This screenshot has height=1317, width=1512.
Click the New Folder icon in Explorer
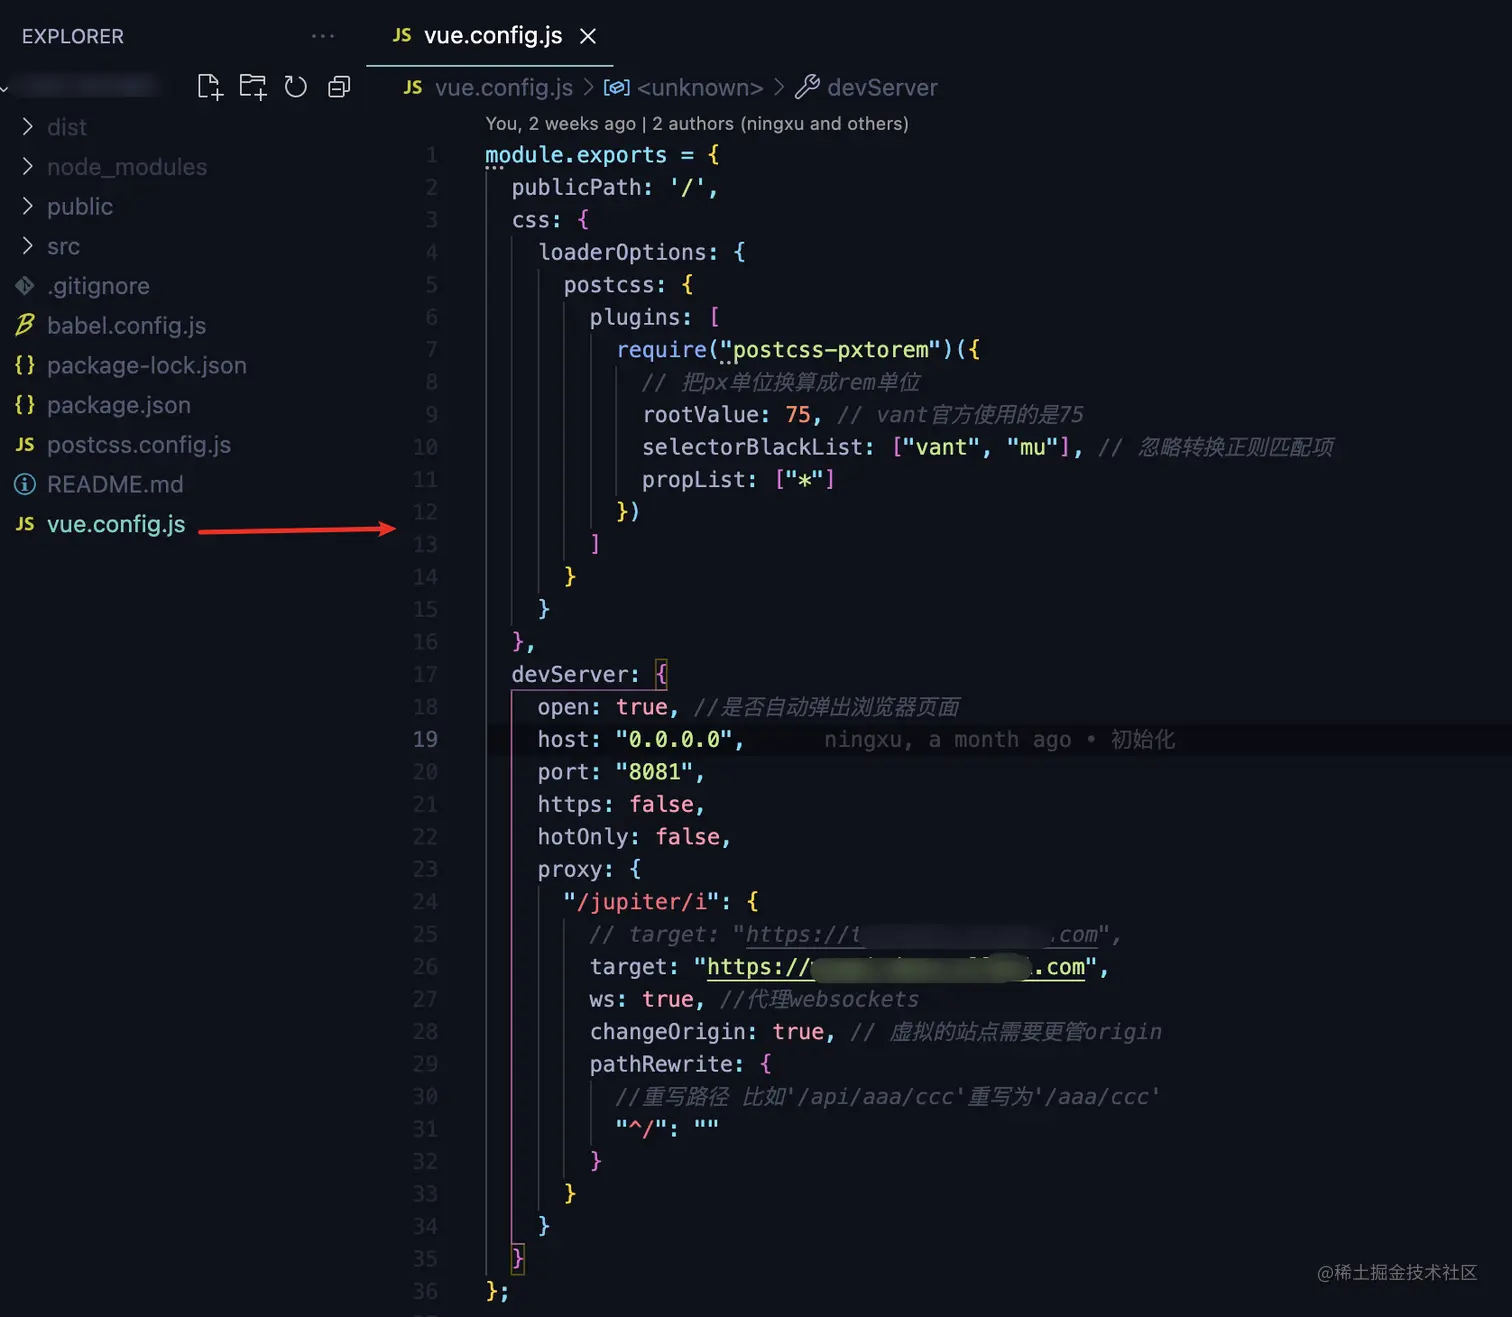pos(253,87)
